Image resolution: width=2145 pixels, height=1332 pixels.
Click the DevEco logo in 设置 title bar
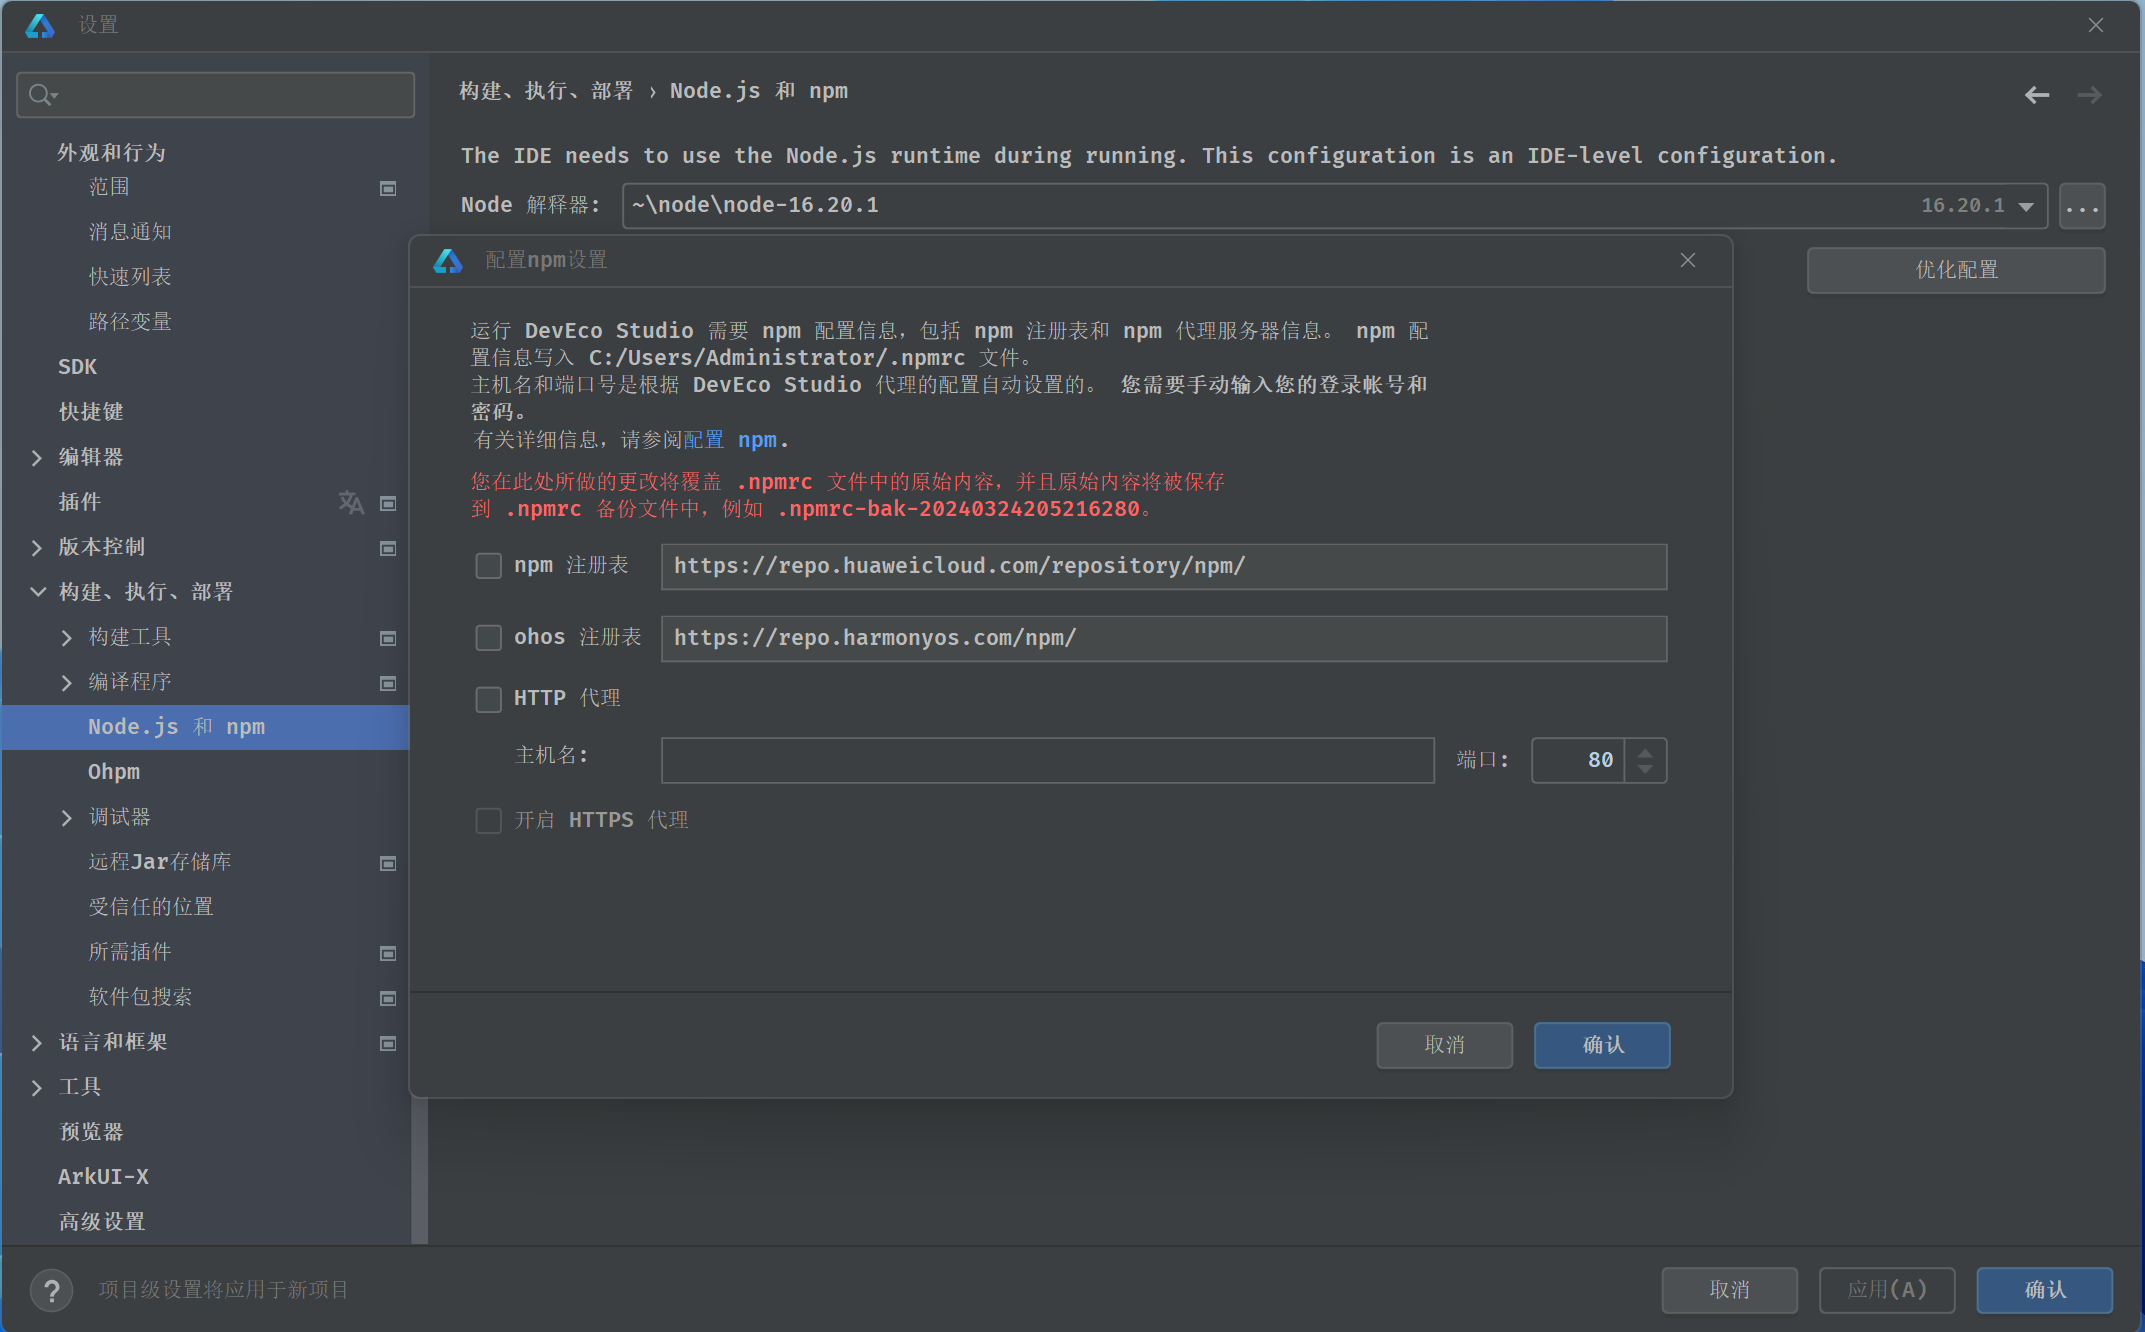pos(40,26)
